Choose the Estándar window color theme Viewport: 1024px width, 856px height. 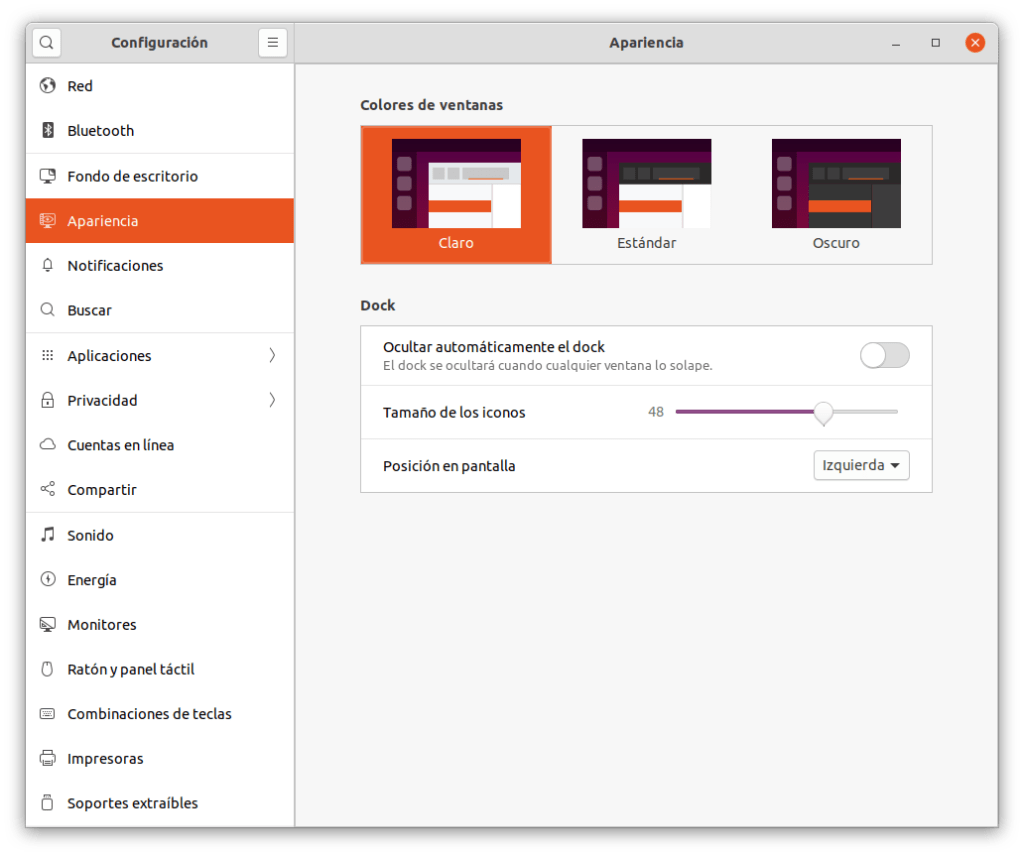[646, 195]
